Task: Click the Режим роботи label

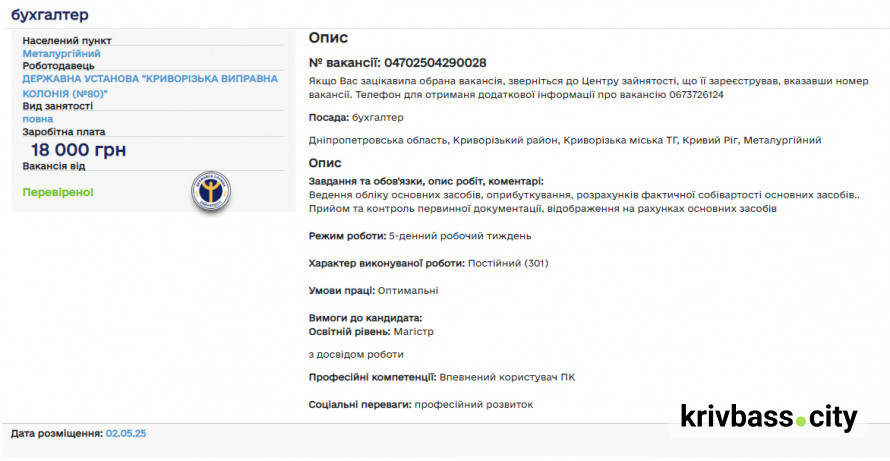Action: 347,236
